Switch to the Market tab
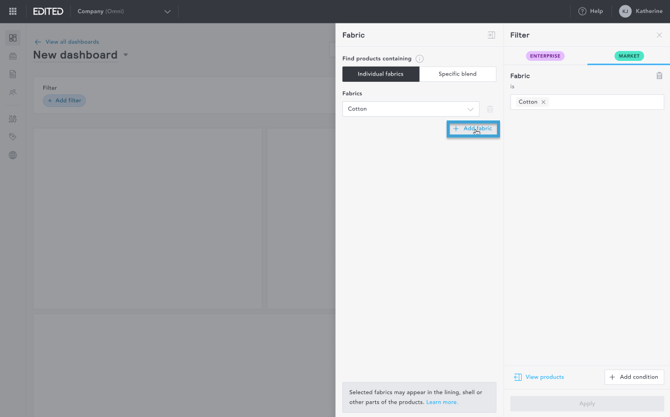The image size is (670, 417). [x=629, y=56]
